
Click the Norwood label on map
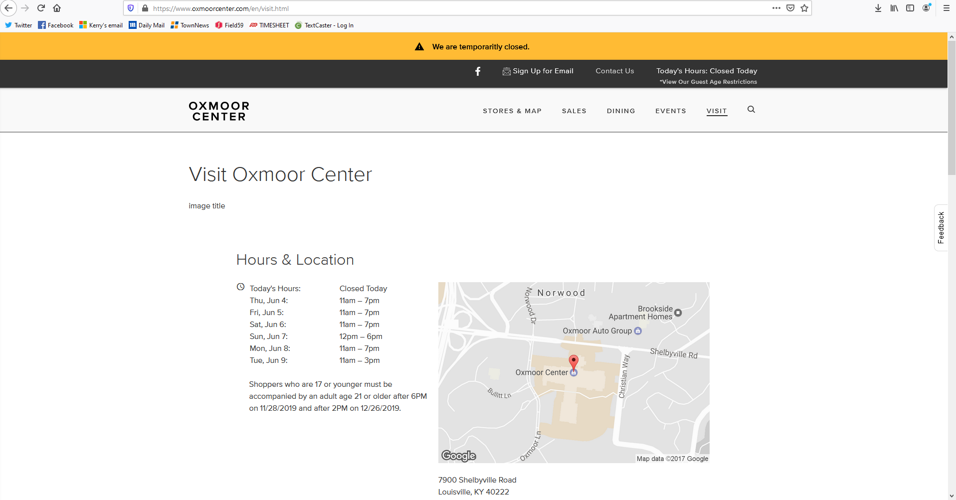pyautogui.click(x=561, y=293)
